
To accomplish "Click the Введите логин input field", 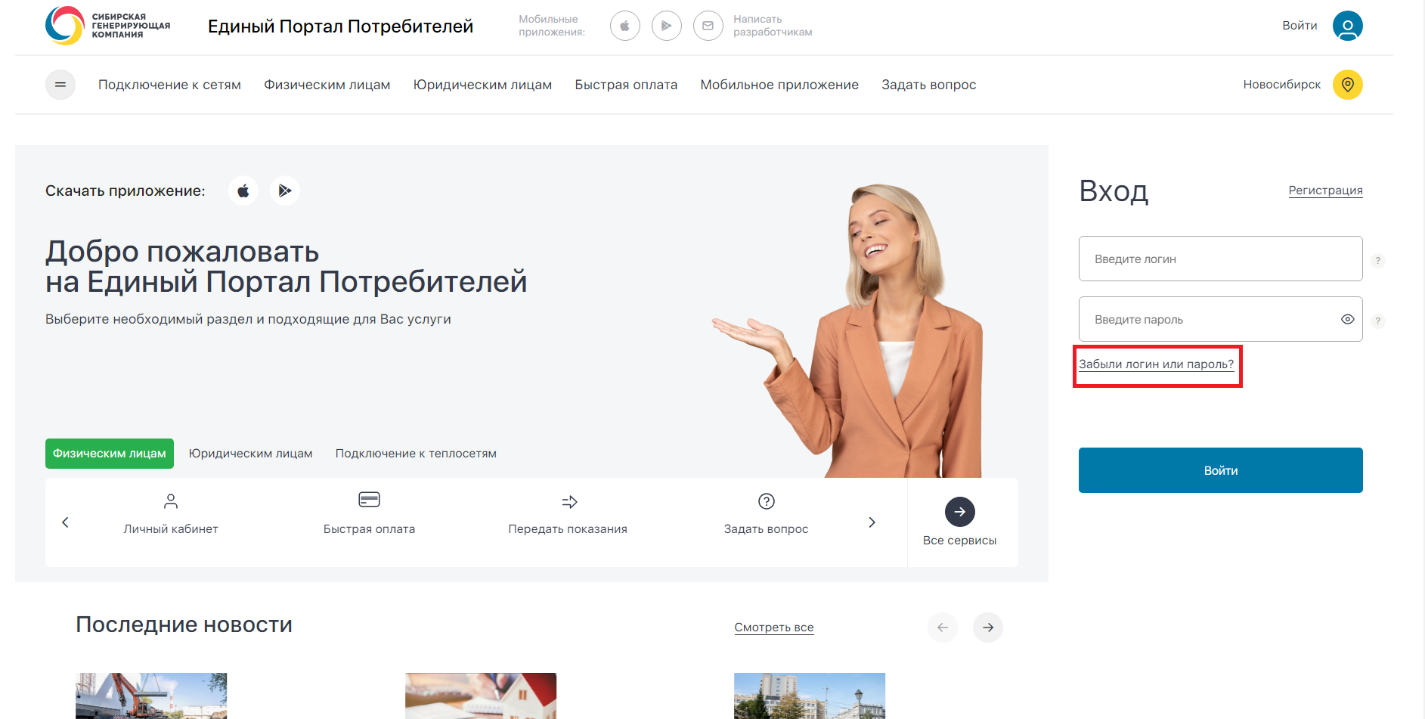I will (1220, 259).
